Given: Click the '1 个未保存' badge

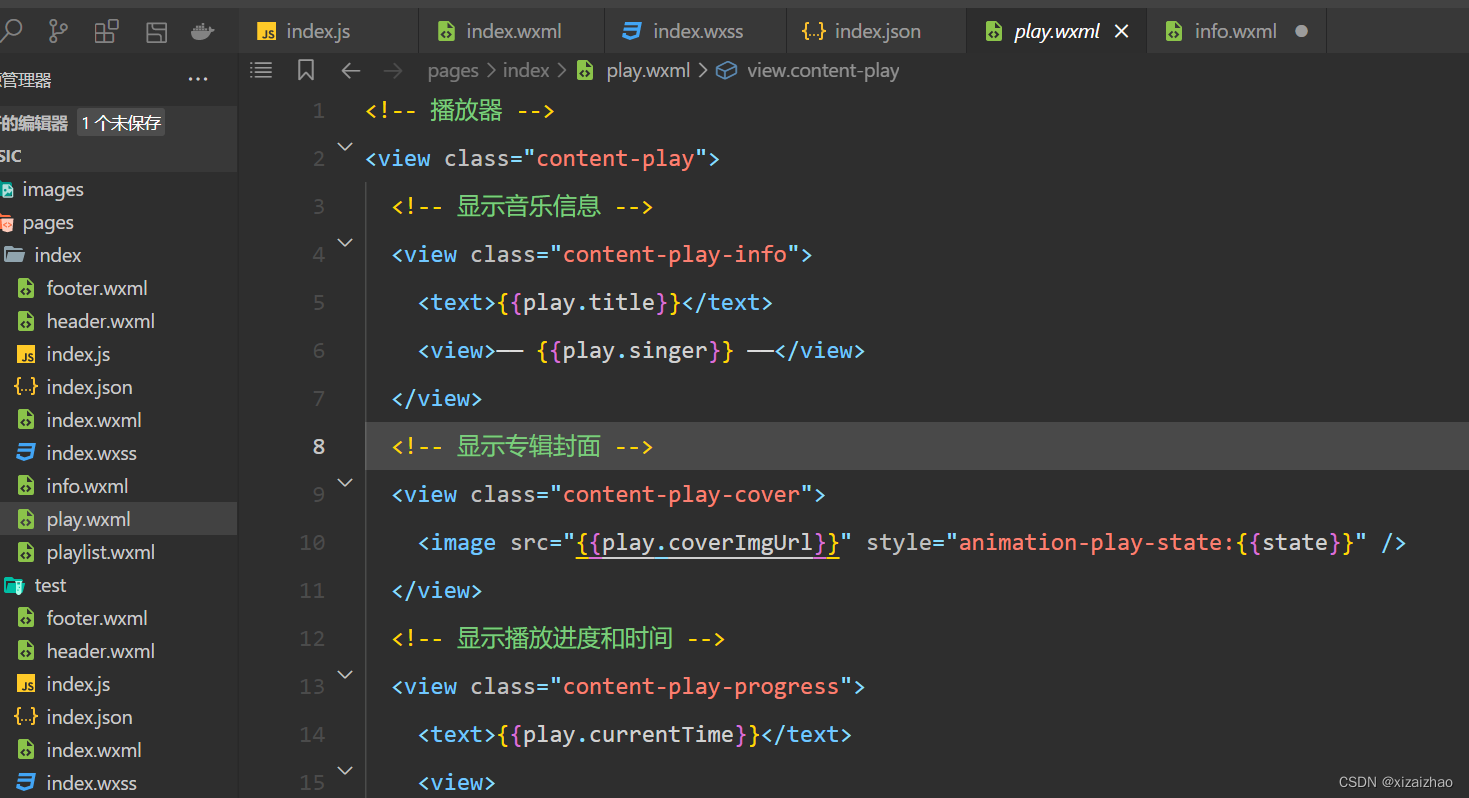Looking at the screenshot, I should click(x=121, y=123).
